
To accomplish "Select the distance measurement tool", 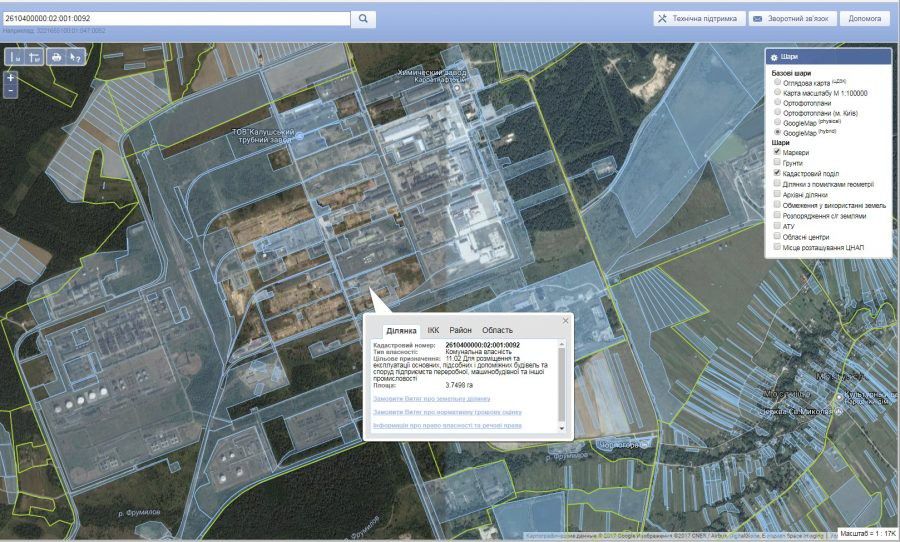I will 17,57.
